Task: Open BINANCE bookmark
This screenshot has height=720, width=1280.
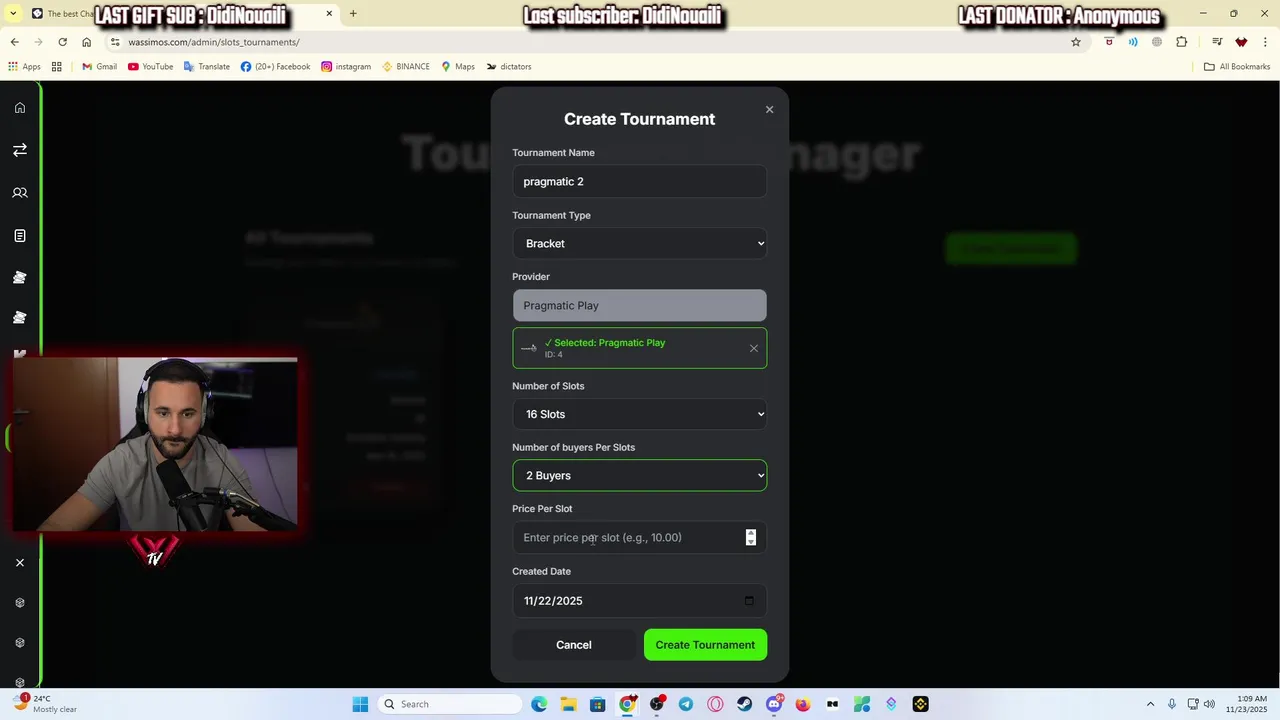Action: 406,67
